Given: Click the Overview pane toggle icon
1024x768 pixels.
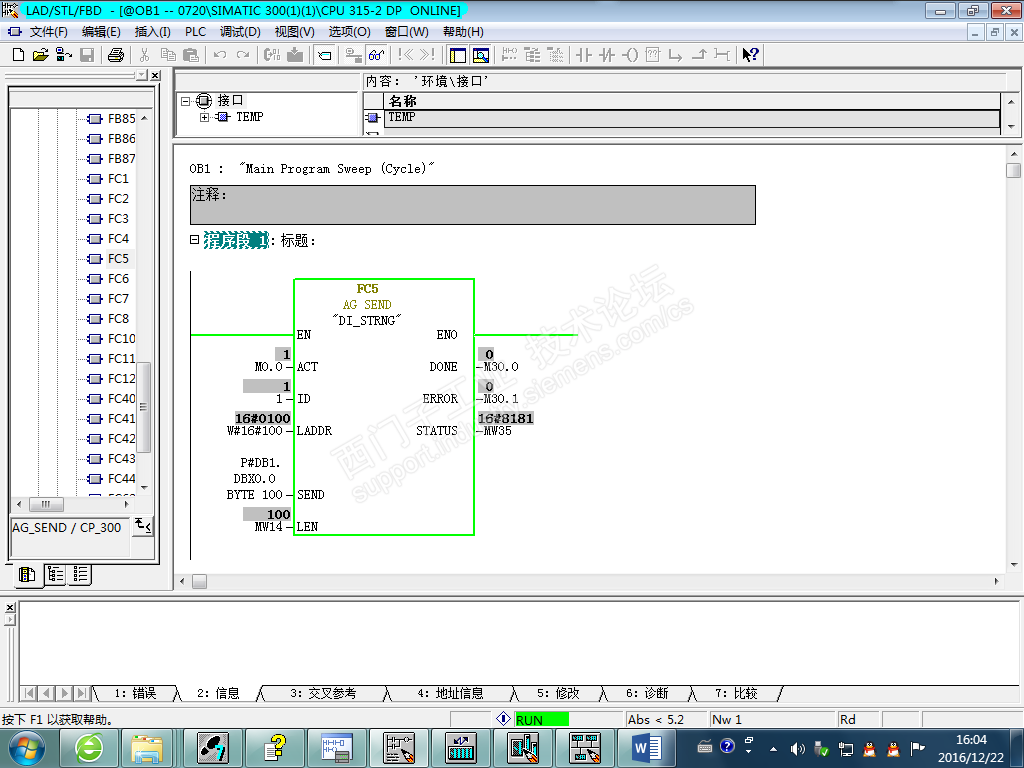Looking at the screenshot, I should click(x=458, y=55).
